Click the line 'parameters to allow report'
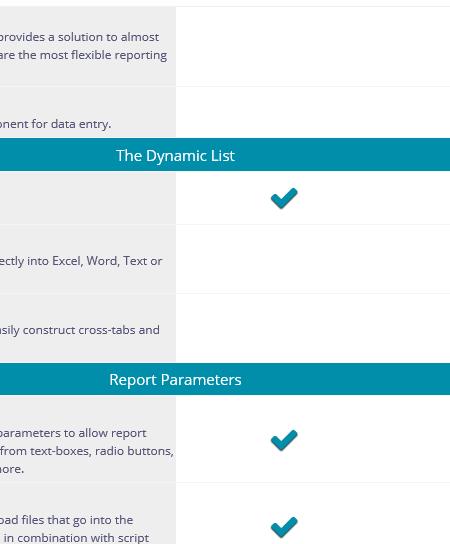The width and height of the screenshot is (450, 544). 73,433
